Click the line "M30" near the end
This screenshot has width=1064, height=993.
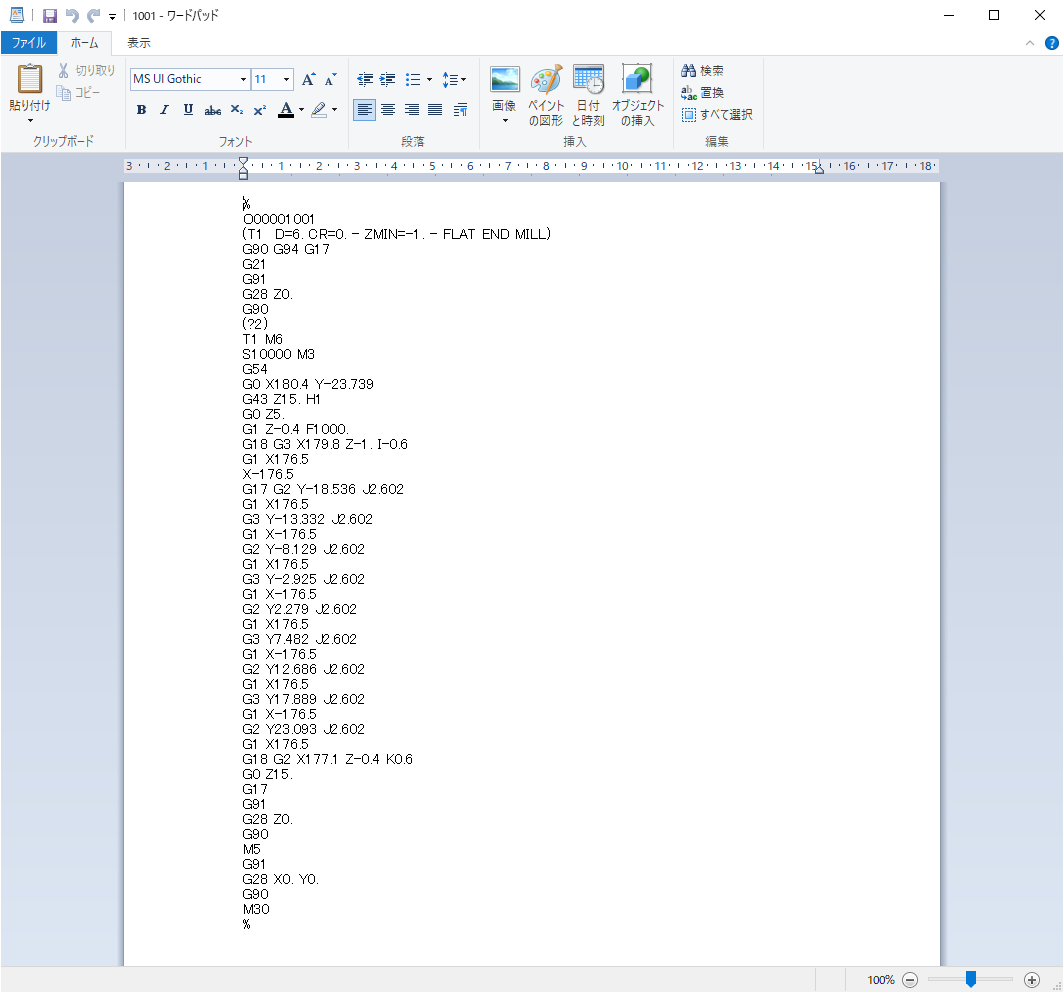(256, 910)
